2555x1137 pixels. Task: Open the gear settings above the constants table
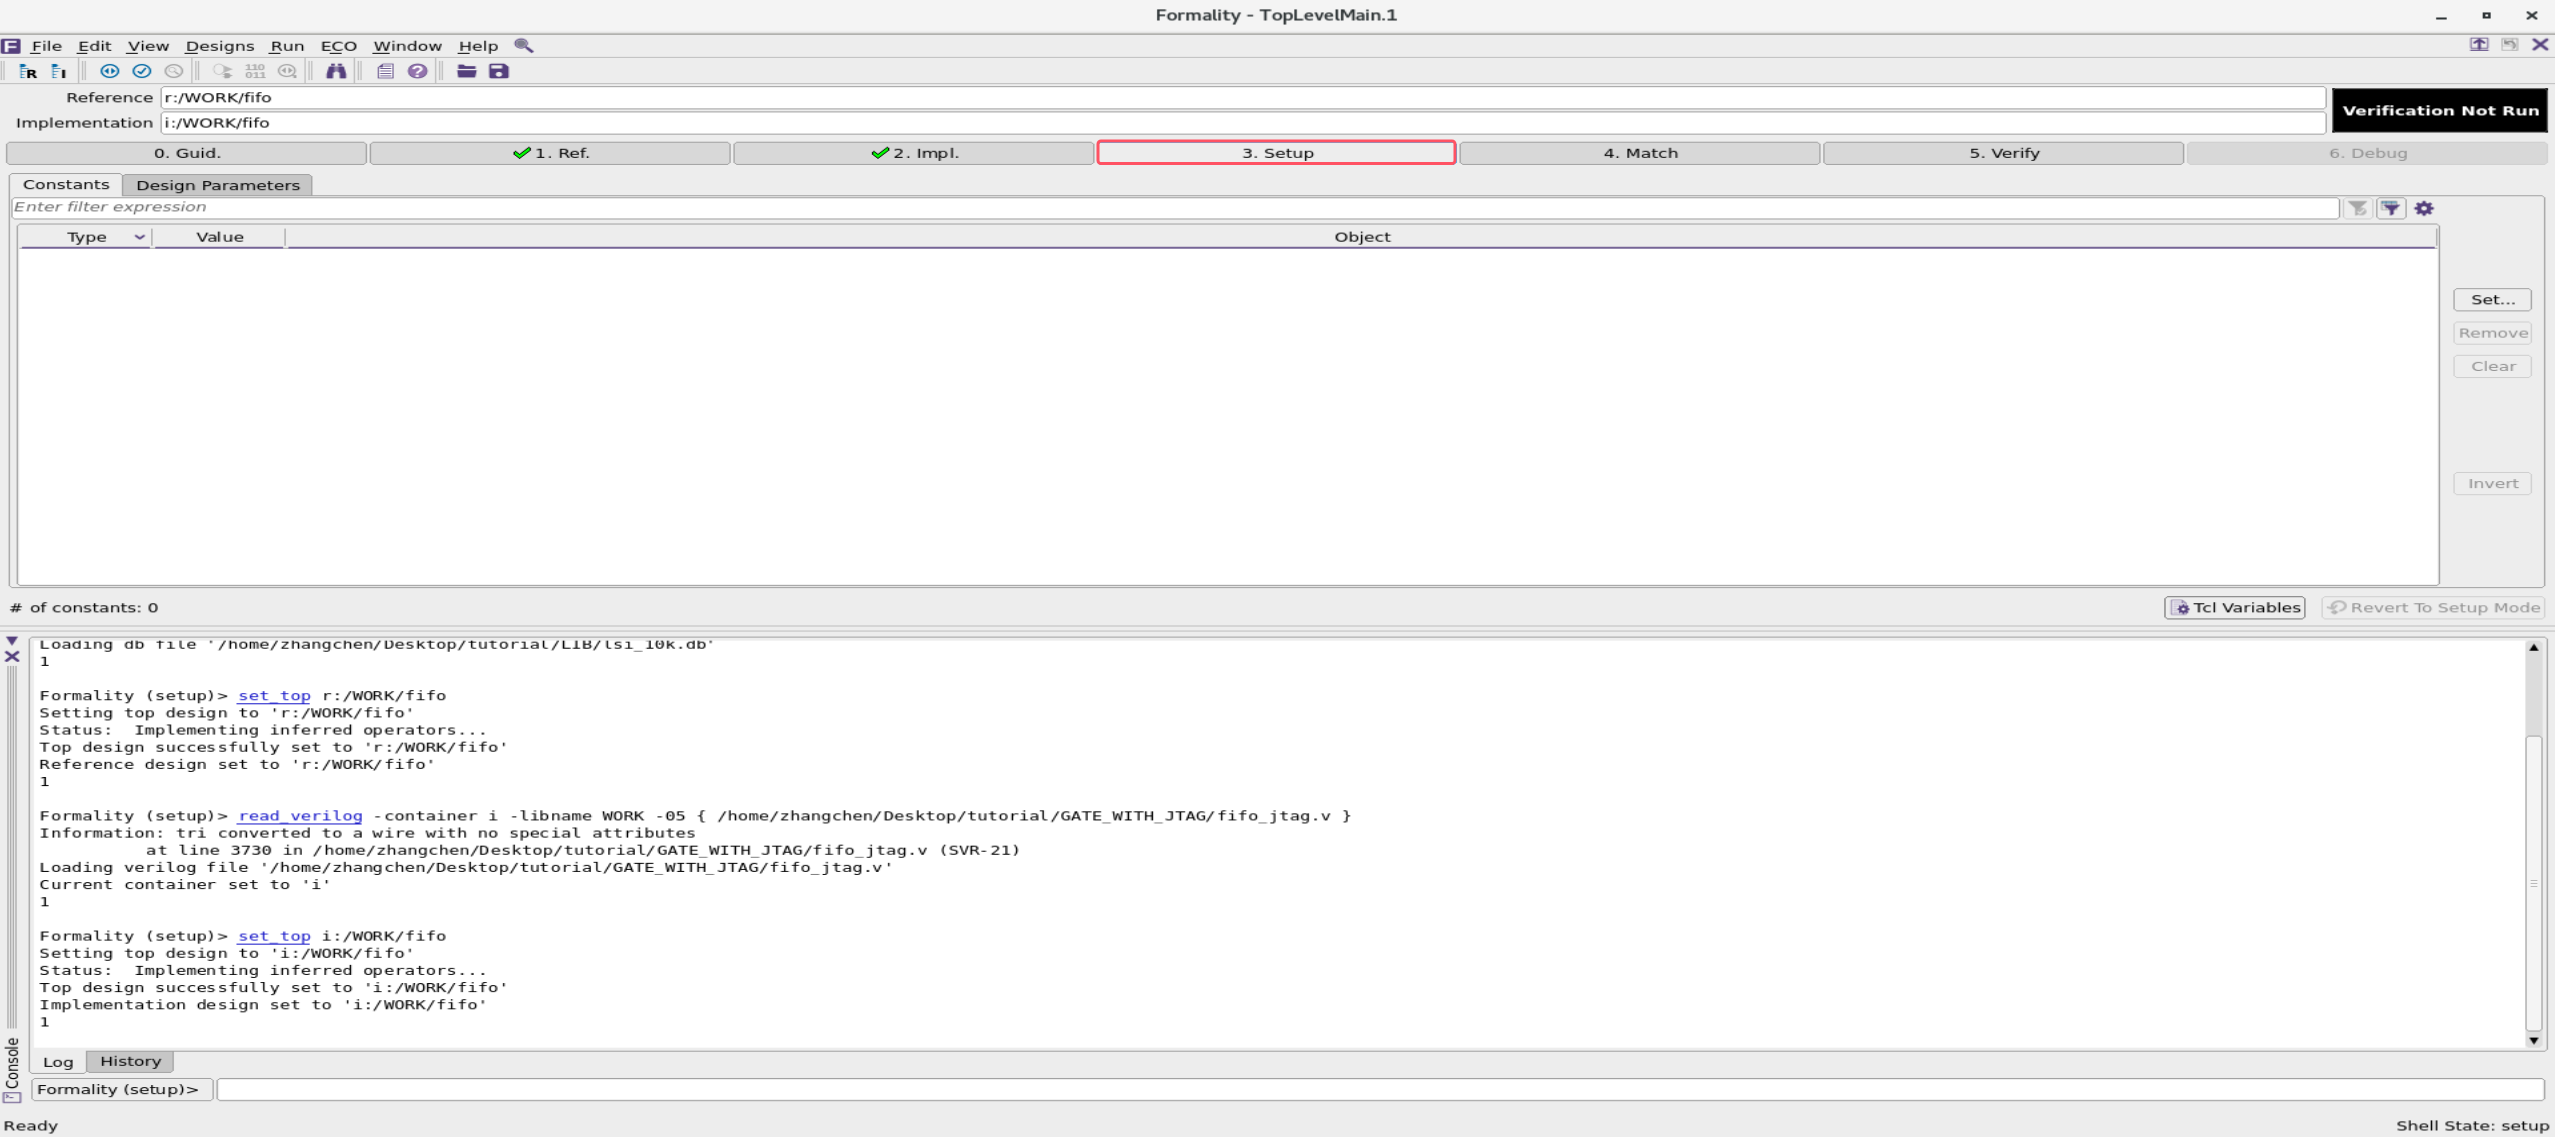click(x=2424, y=207)
